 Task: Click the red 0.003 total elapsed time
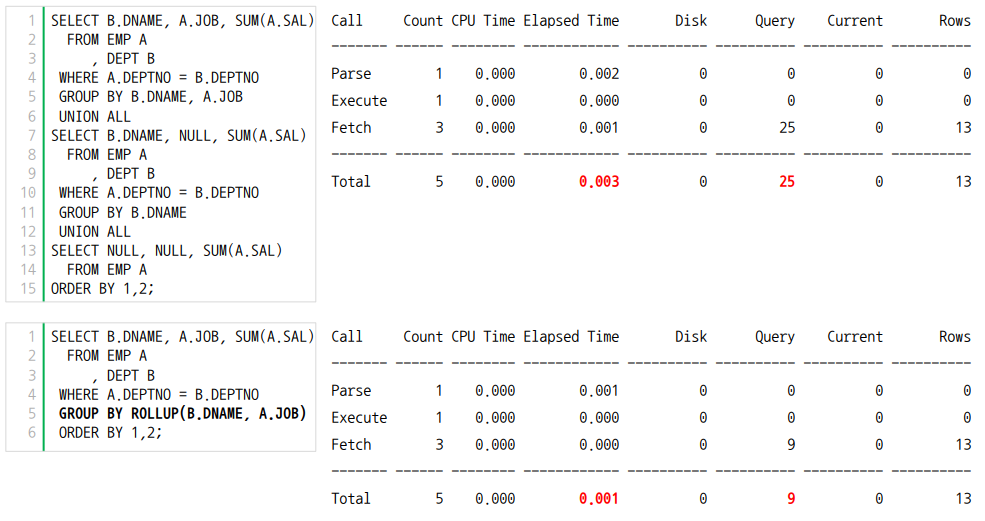click(599, 182)
